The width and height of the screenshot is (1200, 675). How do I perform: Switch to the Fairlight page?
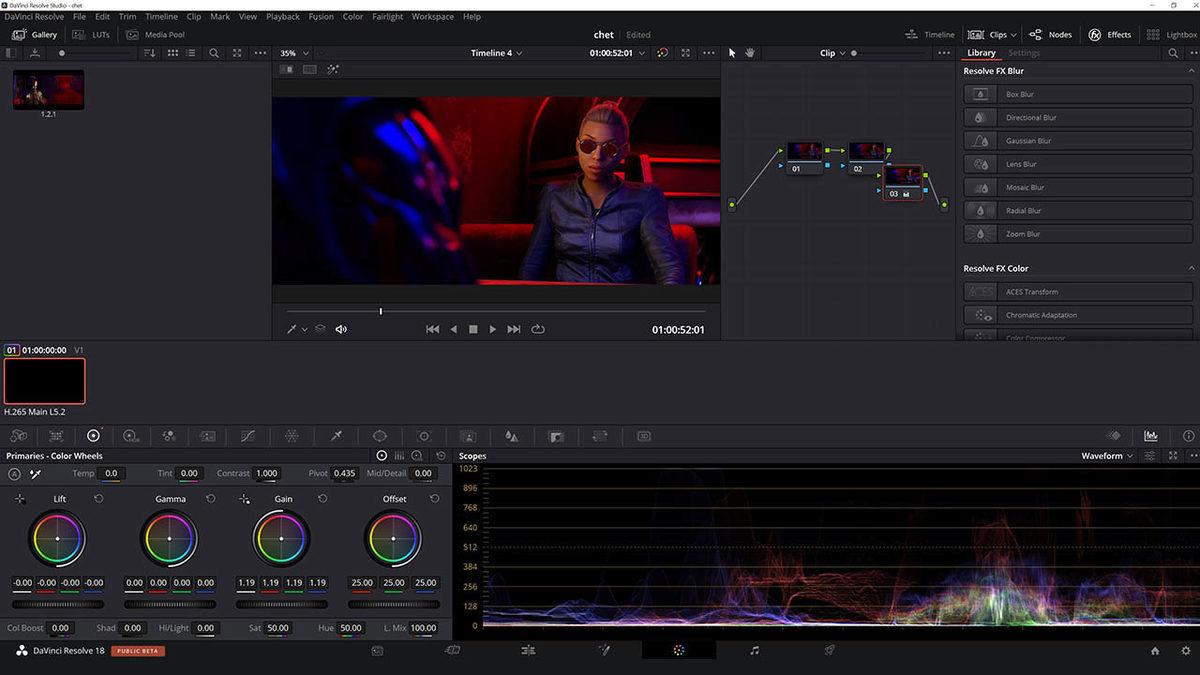tap(753, 651)
